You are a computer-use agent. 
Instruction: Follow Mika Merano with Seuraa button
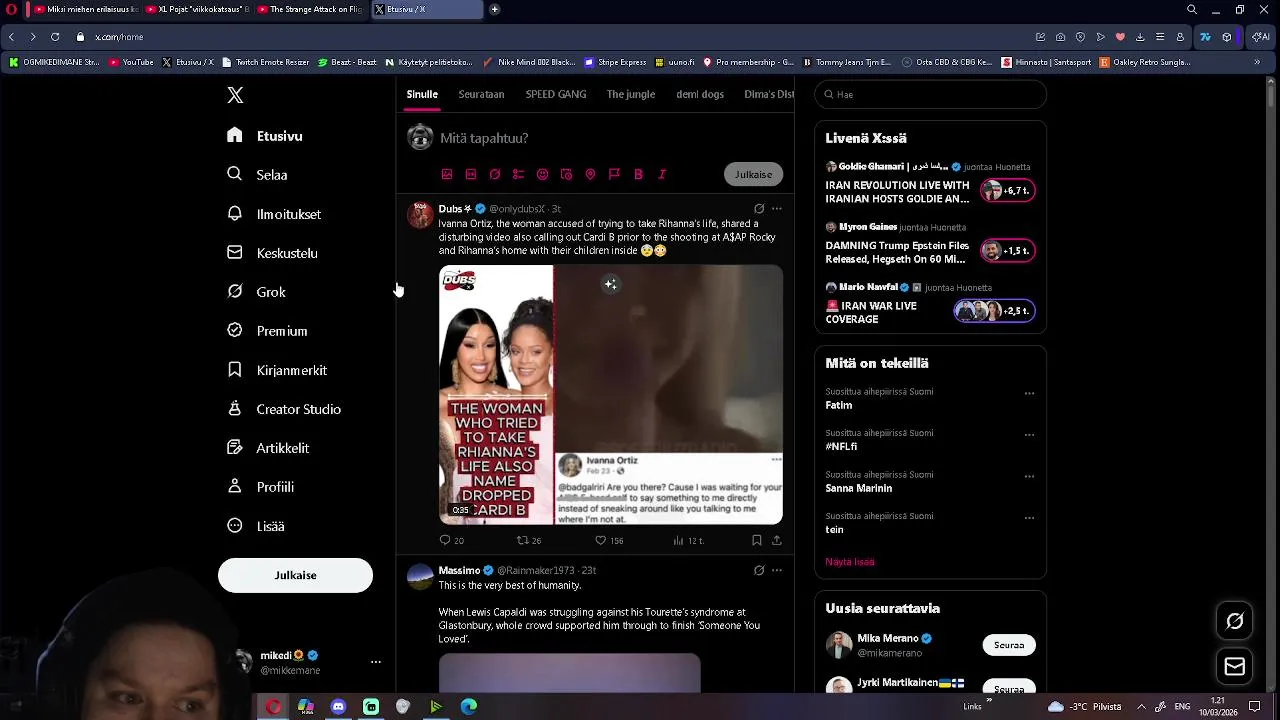(x=1009, y=645)
